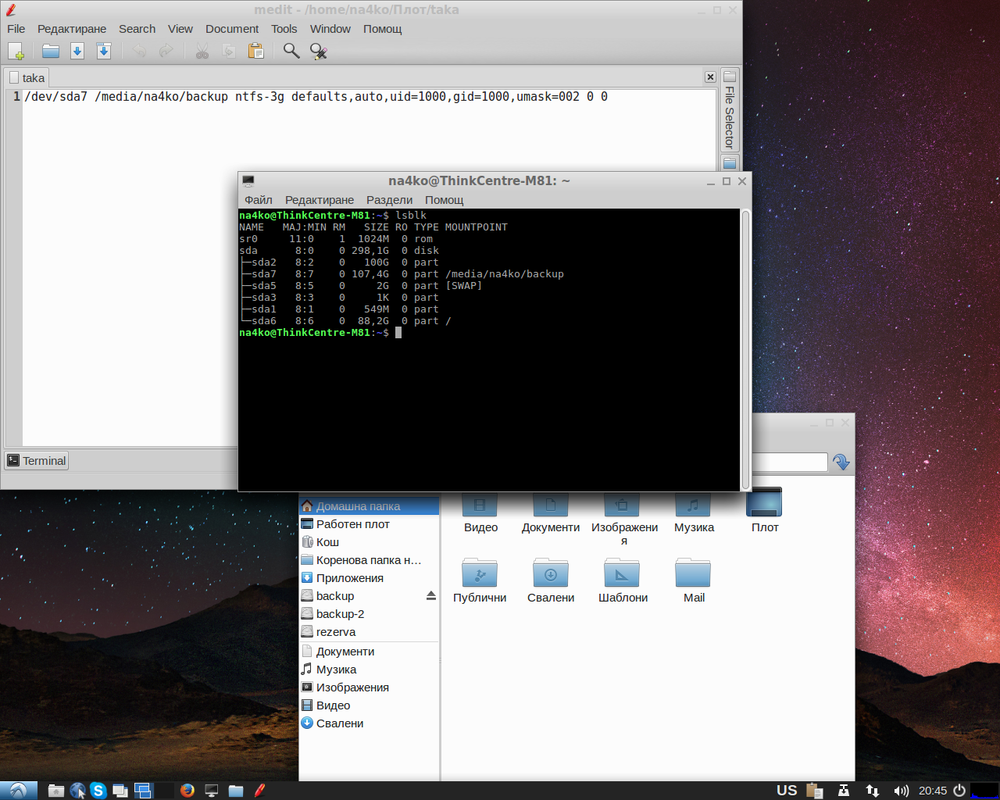Open the Document menu in medit

tap(232, 29)
